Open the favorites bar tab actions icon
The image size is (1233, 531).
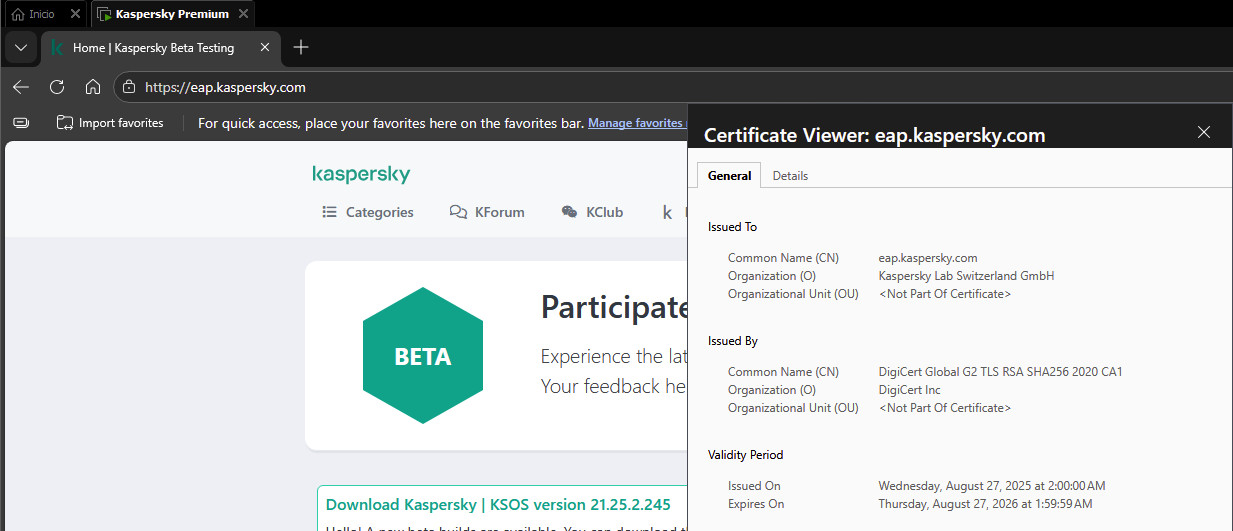coord(21,123)
